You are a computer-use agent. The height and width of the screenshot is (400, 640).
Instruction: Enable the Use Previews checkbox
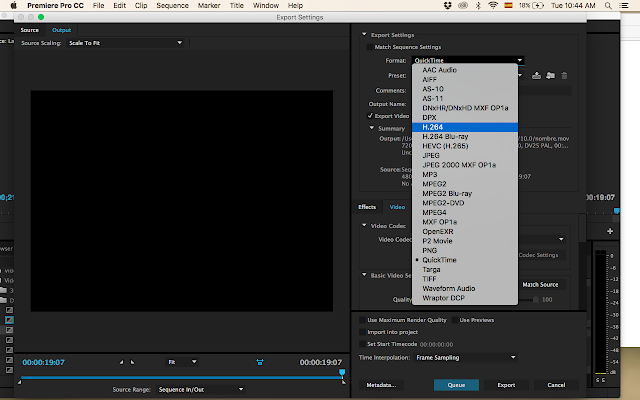455,320
